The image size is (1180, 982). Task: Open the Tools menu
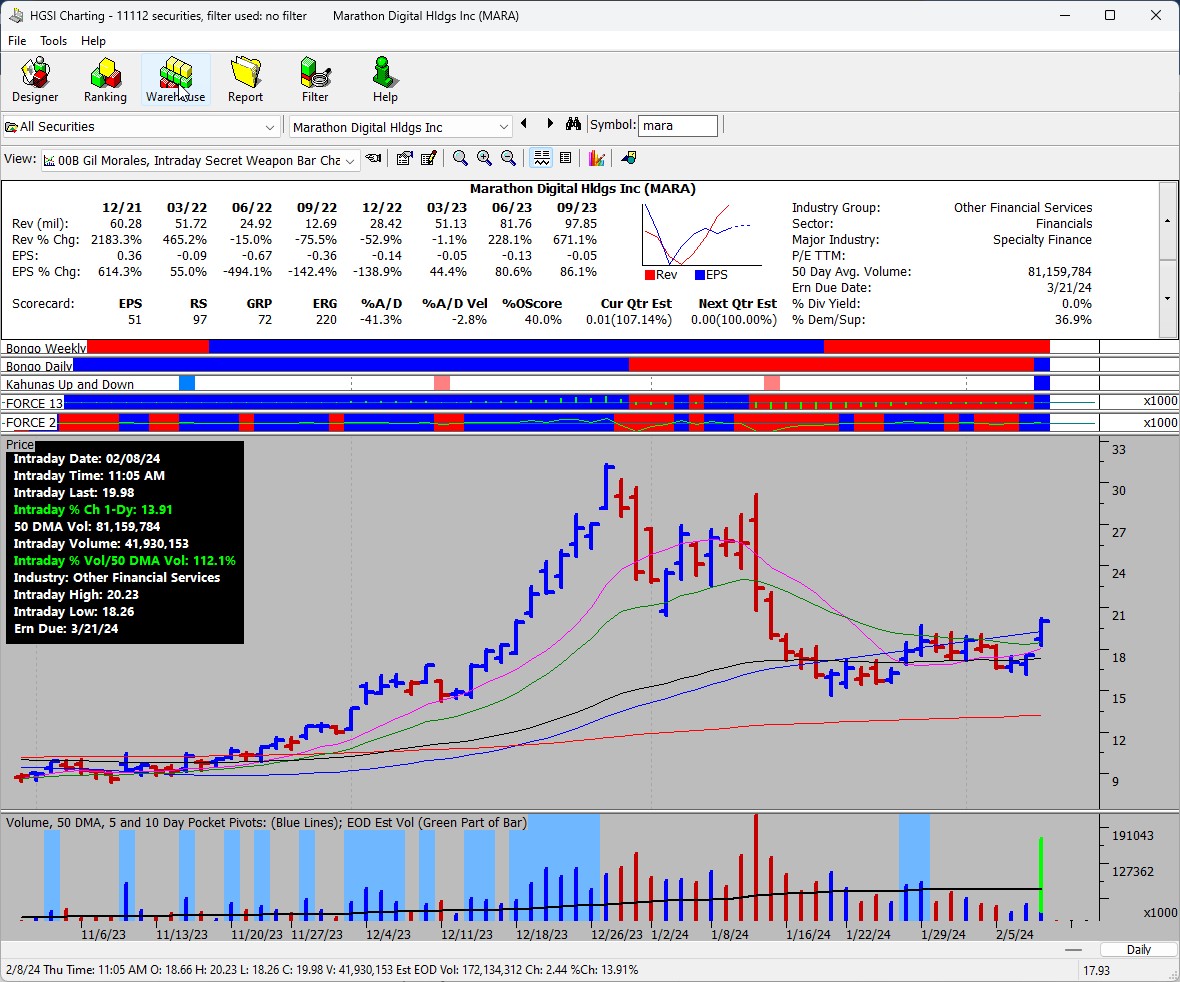pos(53,41)
